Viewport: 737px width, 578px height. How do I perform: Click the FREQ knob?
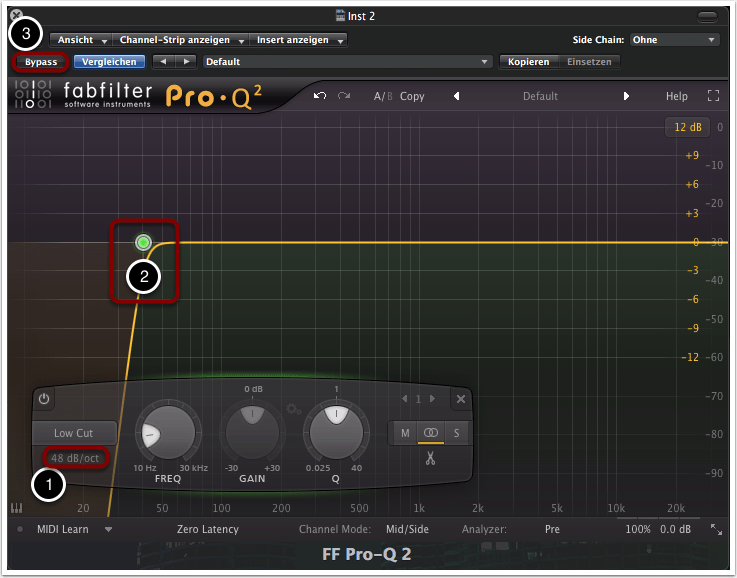click(166, 433)
